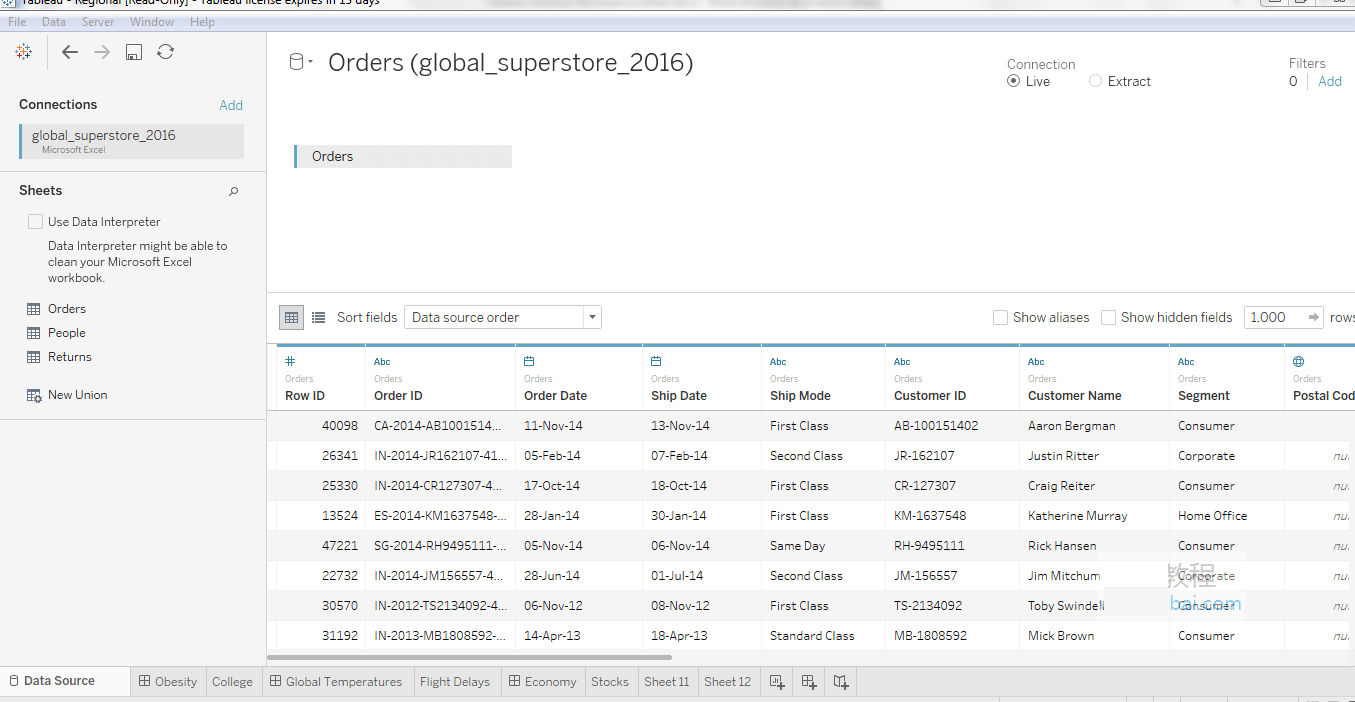Go to the Sheet 12 tab
This screenshot has width=1355, height=702.
(727, 682)
